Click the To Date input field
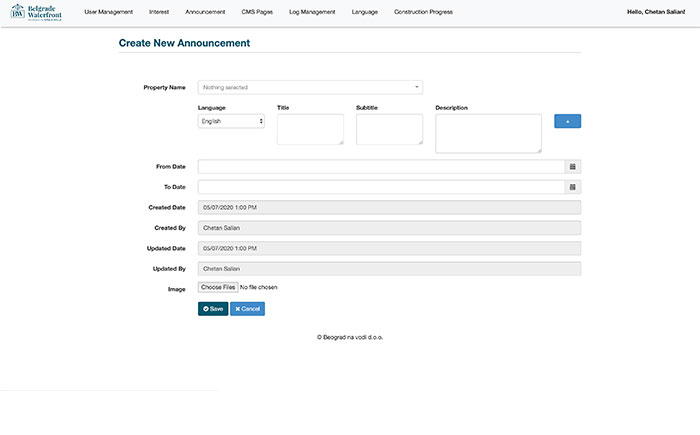Viewport: 700px width, 435px height. pyautogui.click(x=381, y=187)
